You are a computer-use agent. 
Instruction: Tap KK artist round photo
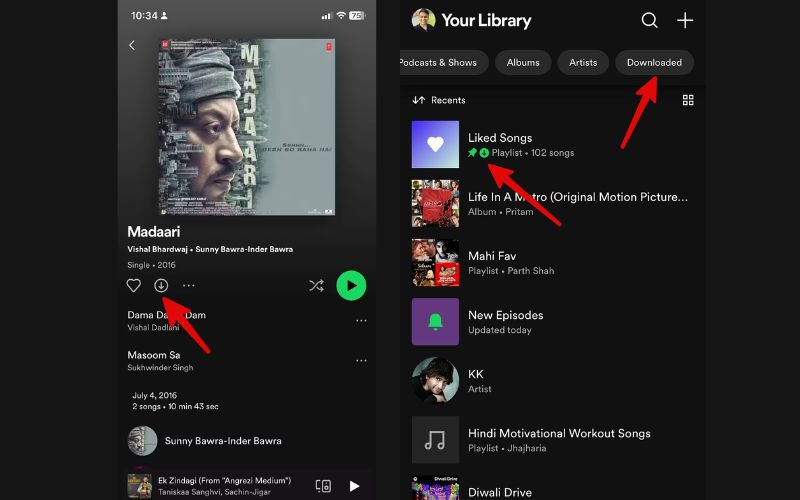coord(435,381)
